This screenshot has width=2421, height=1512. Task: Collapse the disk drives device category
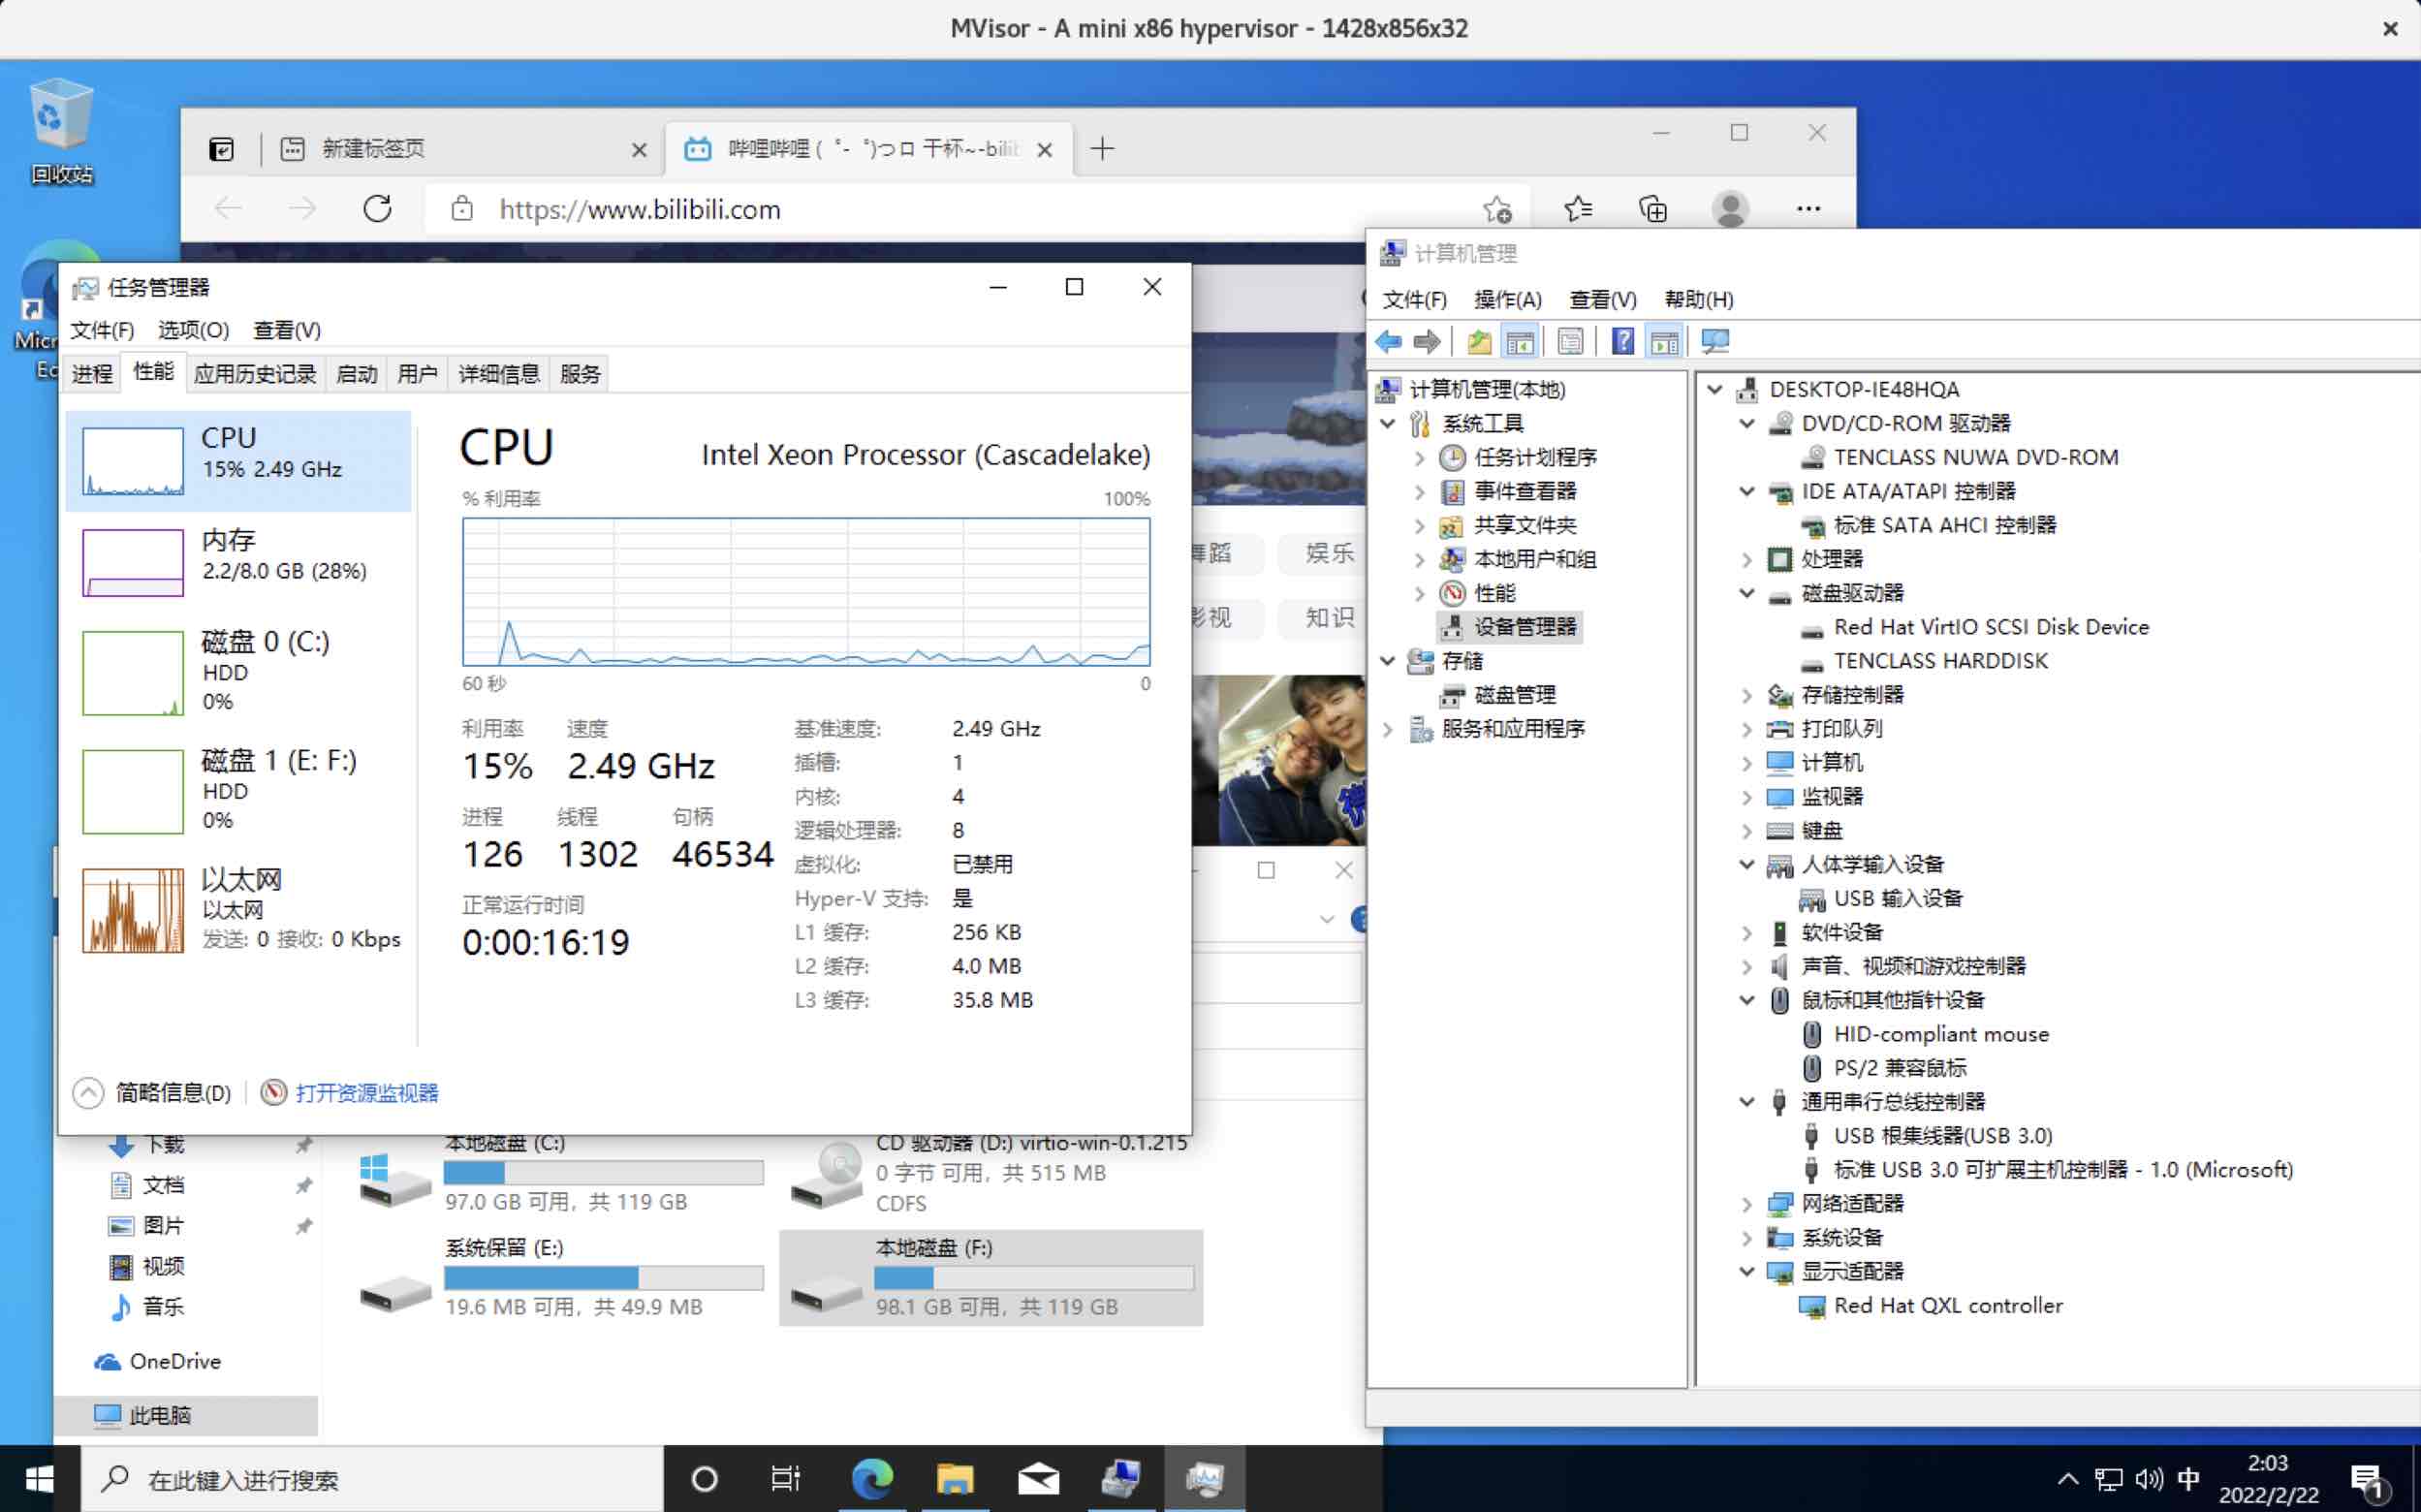tap(1746, 593)
